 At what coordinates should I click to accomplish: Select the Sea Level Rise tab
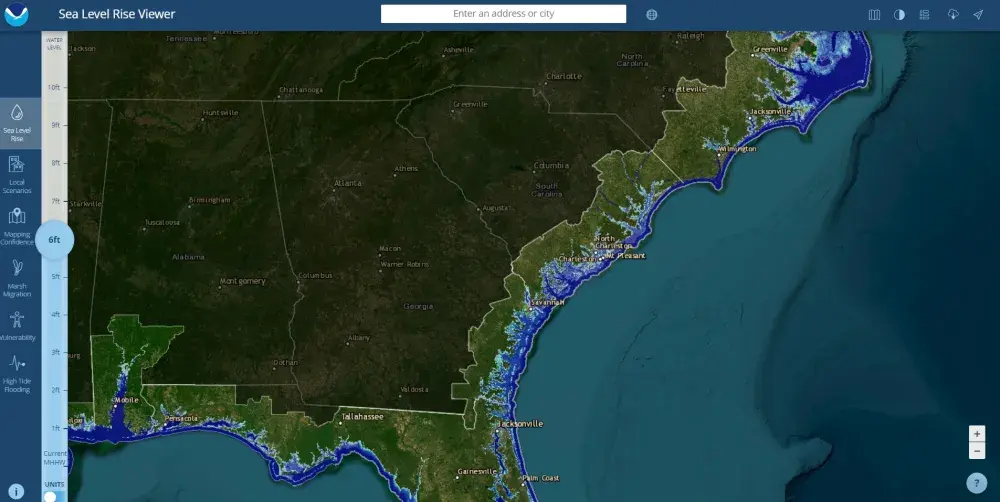(17, 122)
